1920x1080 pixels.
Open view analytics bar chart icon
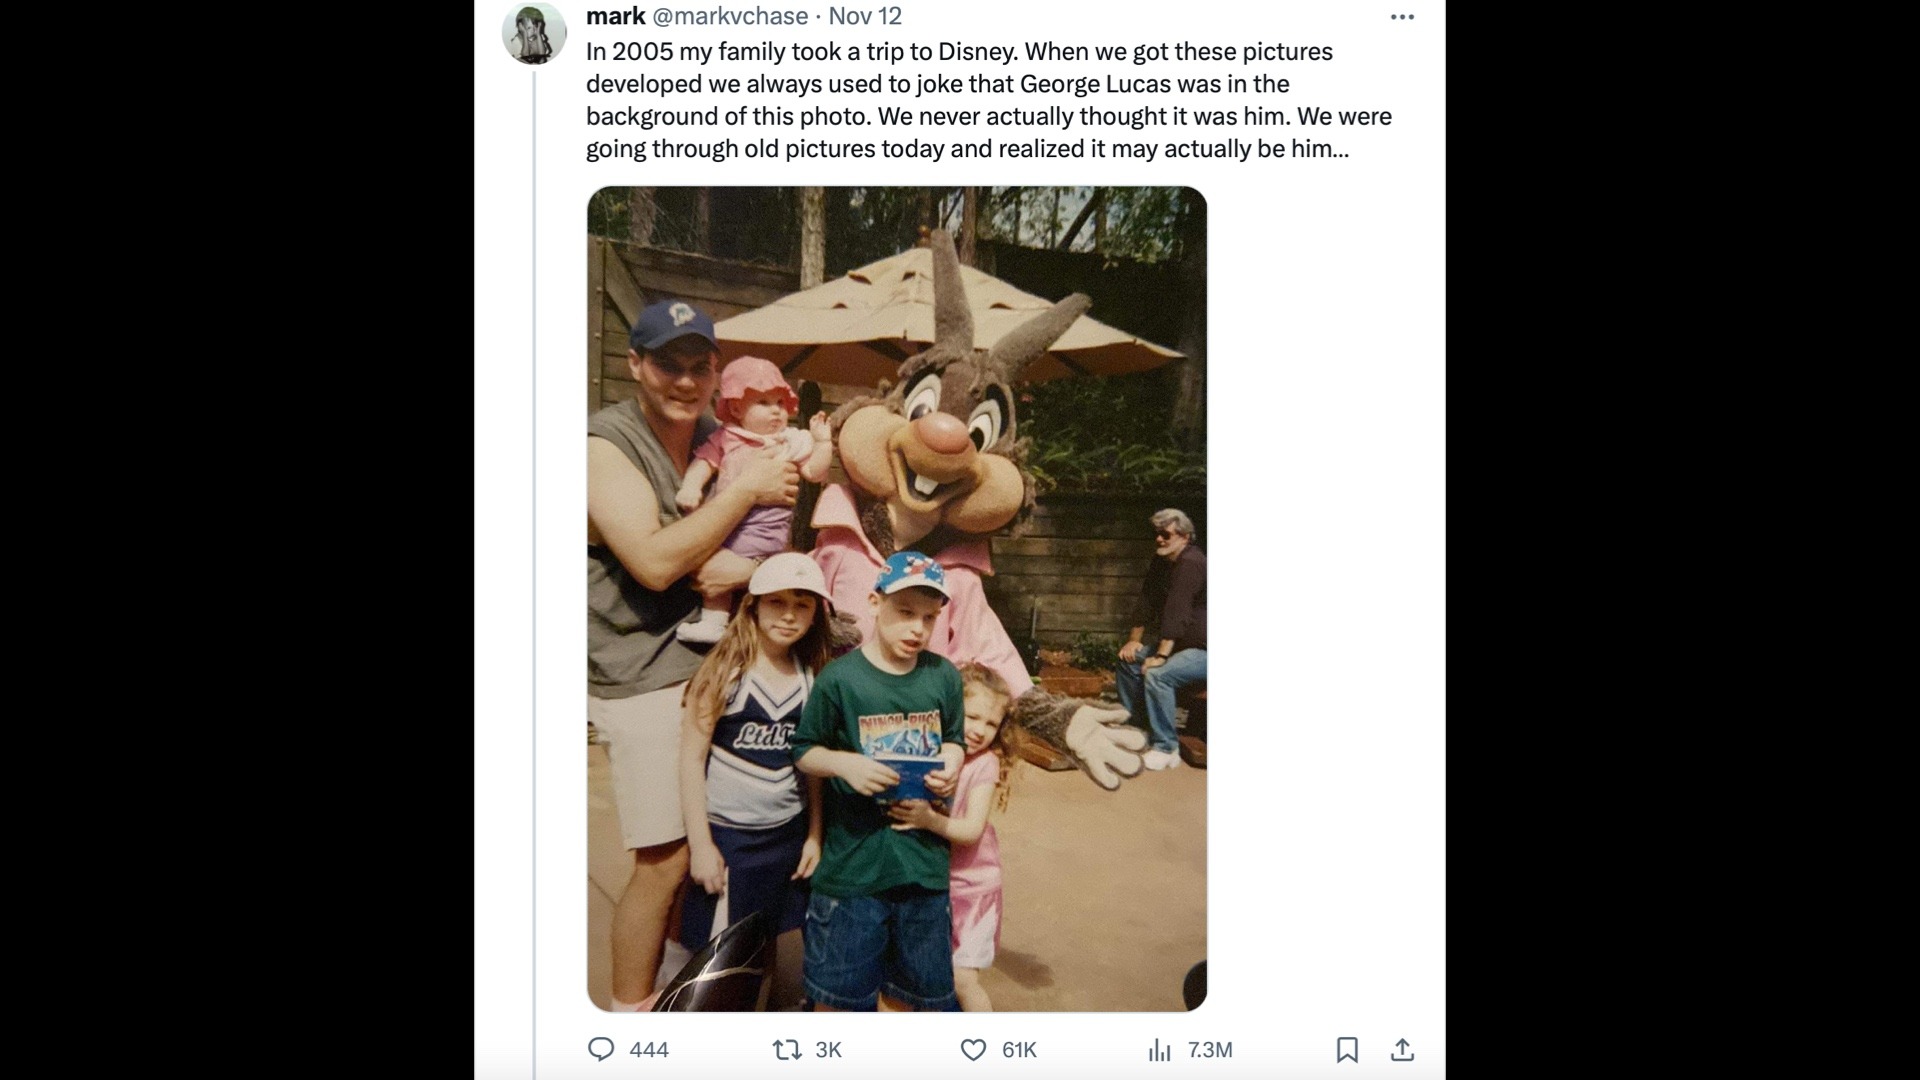tap(1159, 1049)
